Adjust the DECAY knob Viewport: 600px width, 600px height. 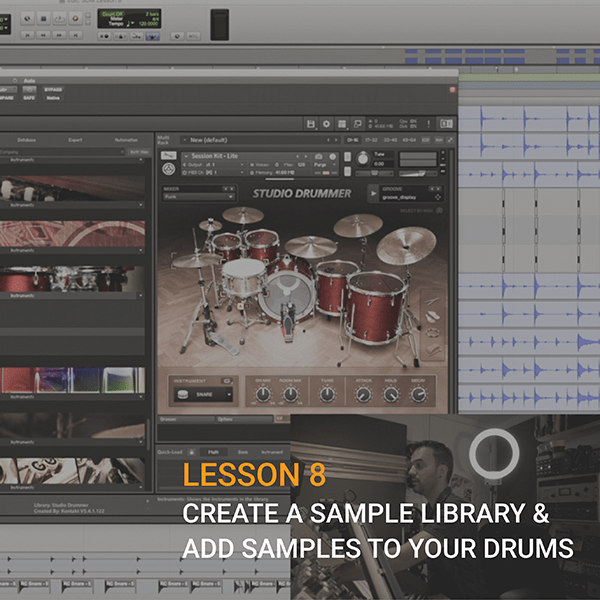(x=419, y=394)
